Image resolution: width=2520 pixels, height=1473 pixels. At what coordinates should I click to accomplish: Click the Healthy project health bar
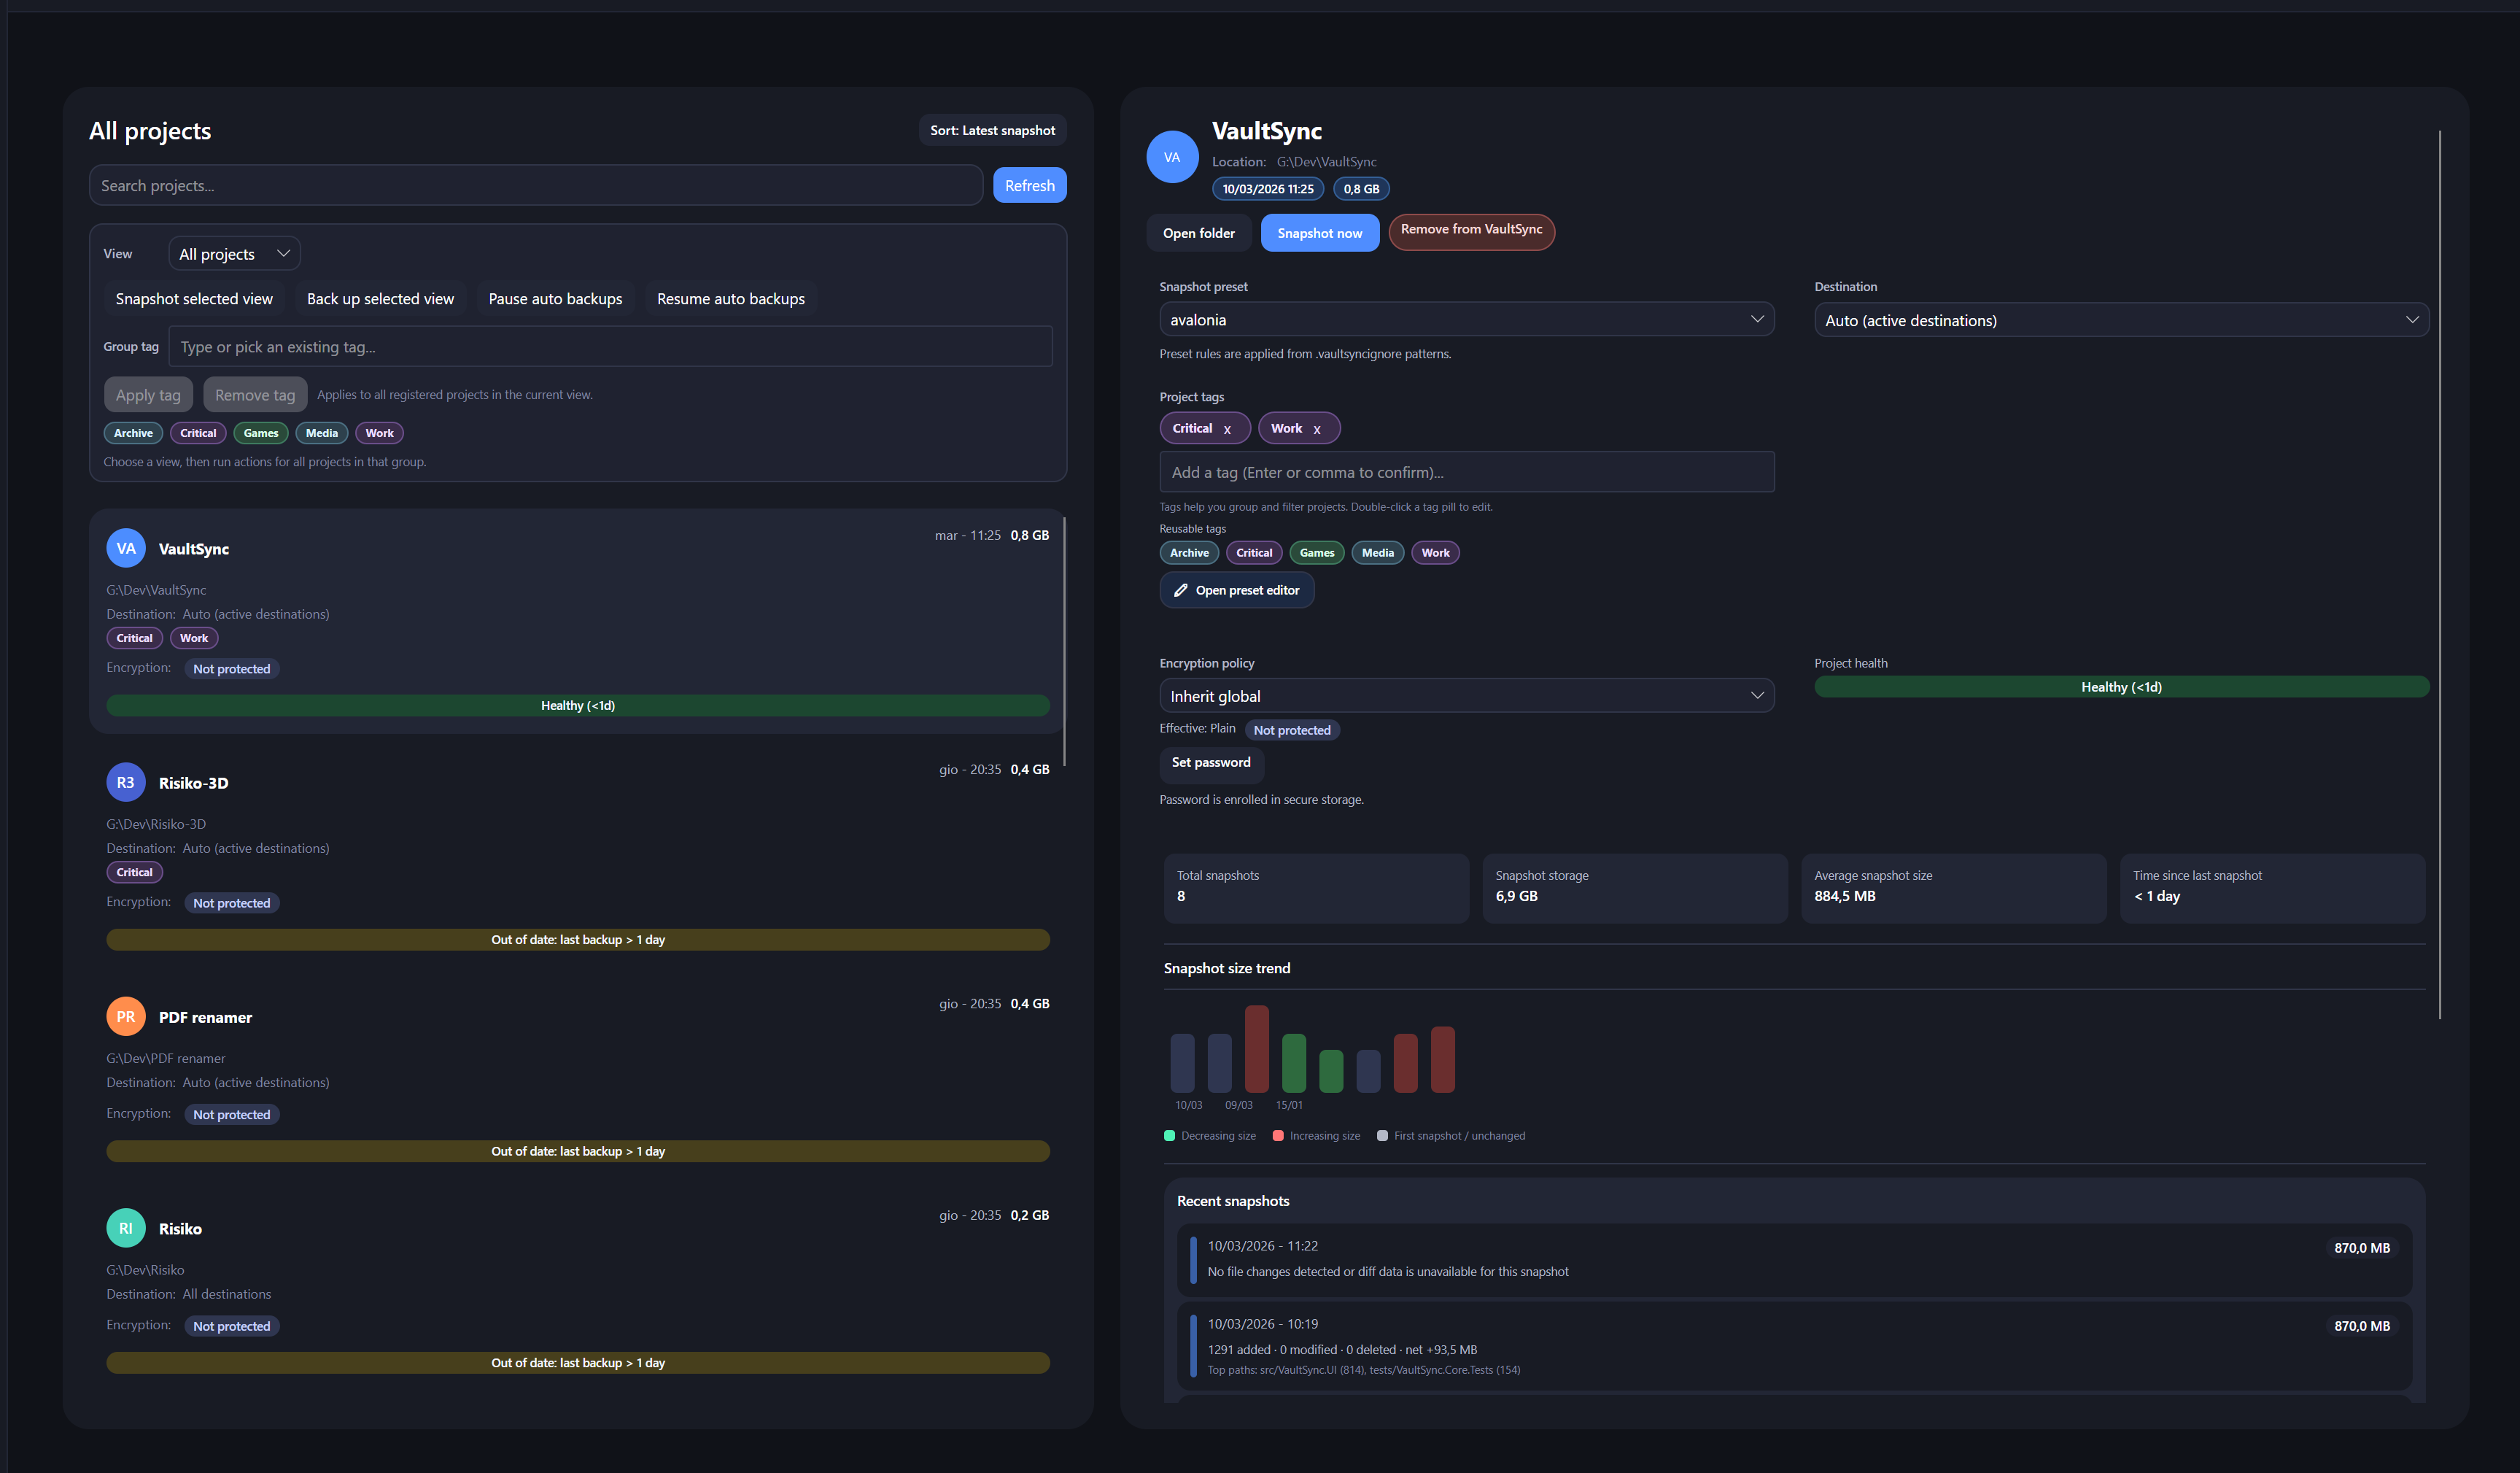click(x=2121, y=687)
